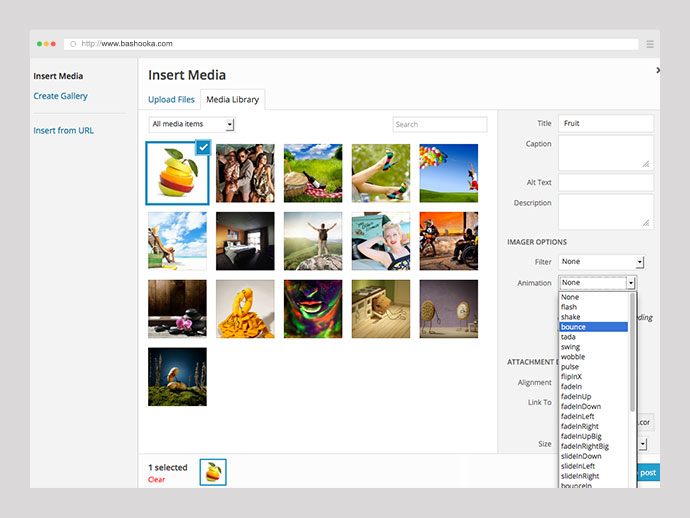Select the fashion group photo thumbnail
This screenshot has height=518, width=690.
[x=245, y=173]
